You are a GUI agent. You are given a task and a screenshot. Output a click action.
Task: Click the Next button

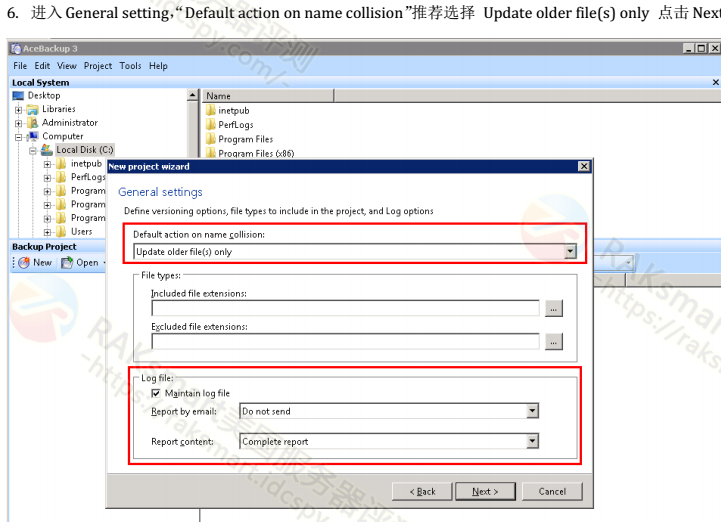485,492
